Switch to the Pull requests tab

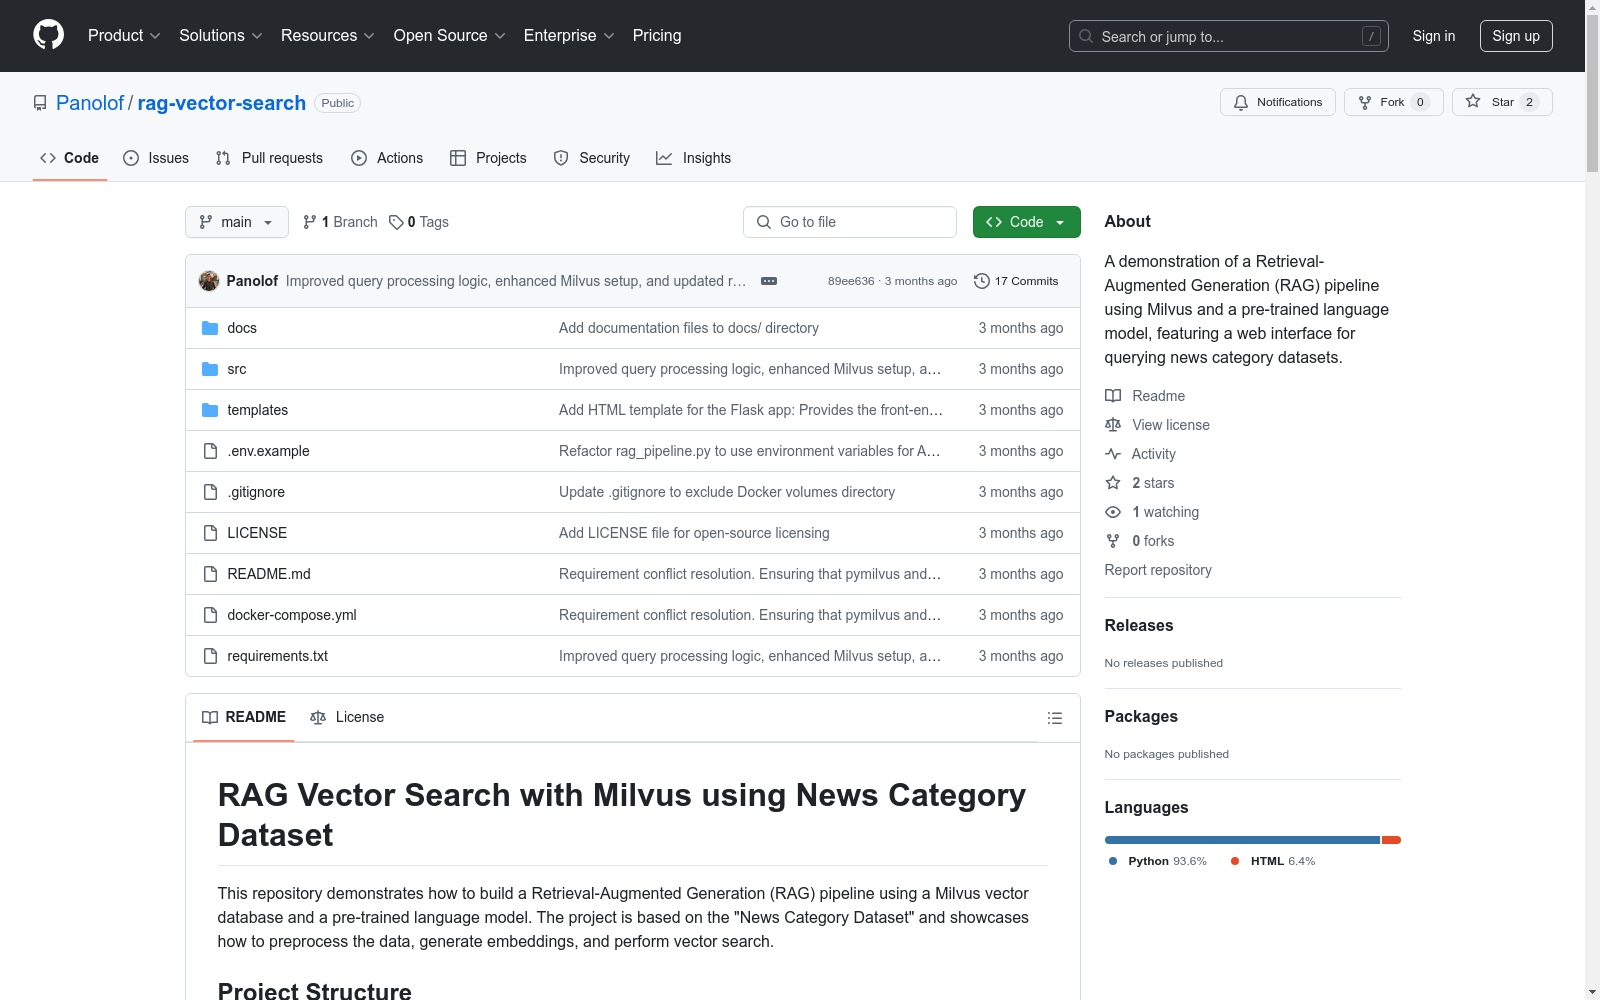(x=269, y=158)
